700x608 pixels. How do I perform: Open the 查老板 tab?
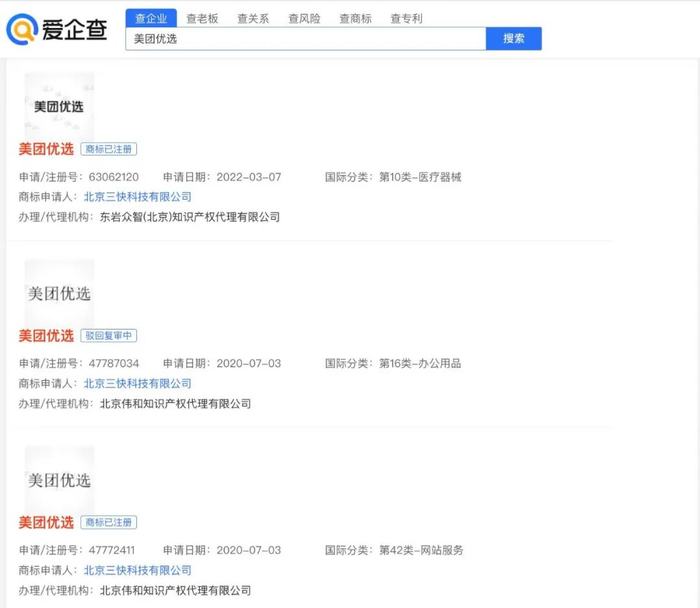pyautogui.click(x=202, y=18)
